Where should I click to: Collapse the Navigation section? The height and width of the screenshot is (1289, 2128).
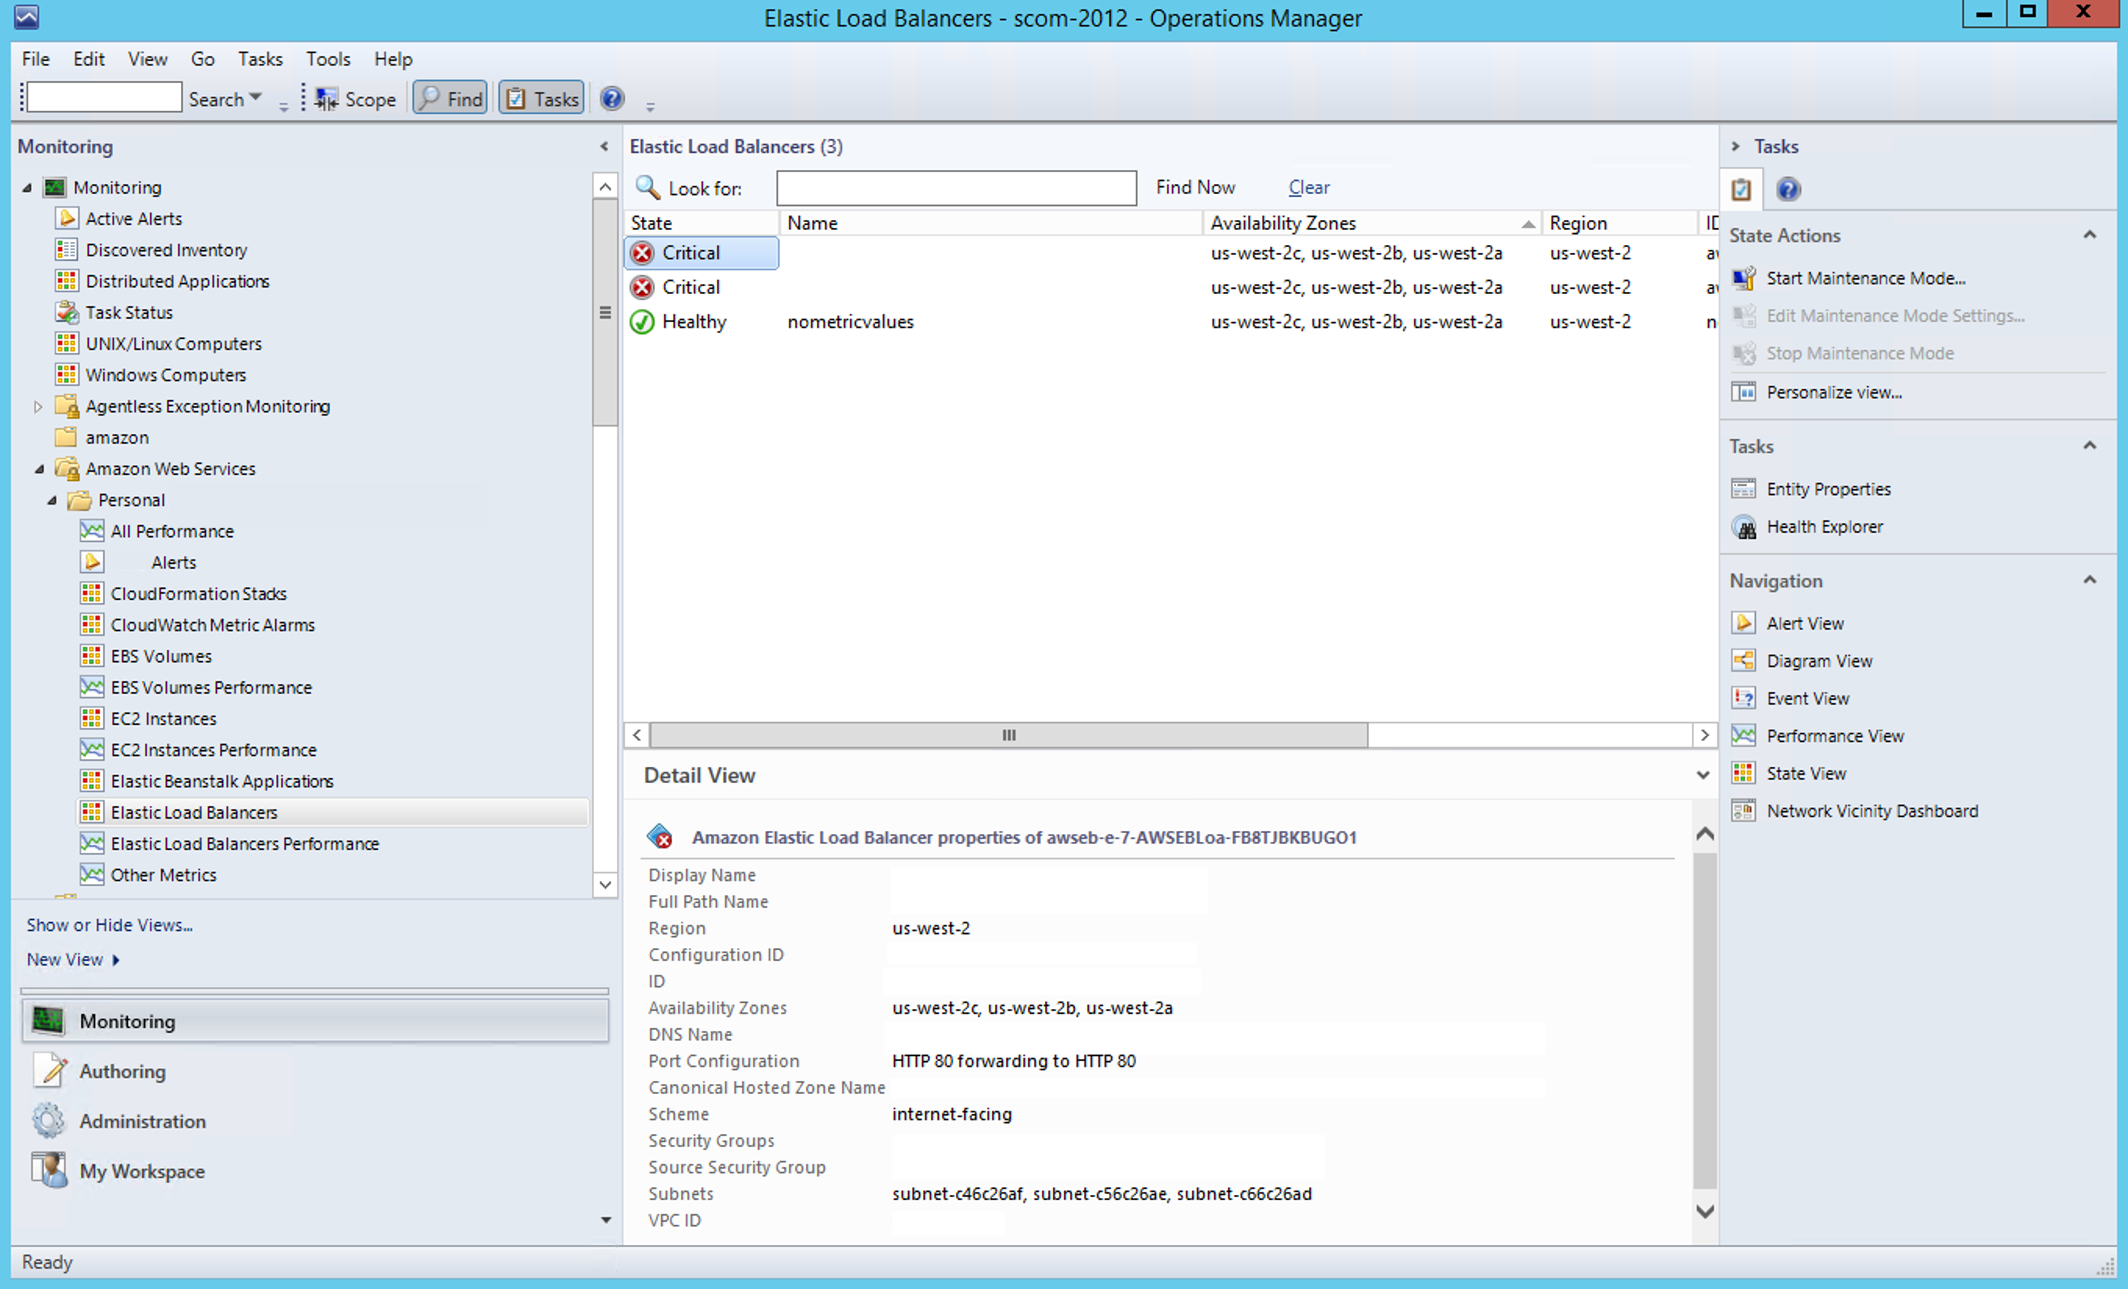coord(2090,579)
